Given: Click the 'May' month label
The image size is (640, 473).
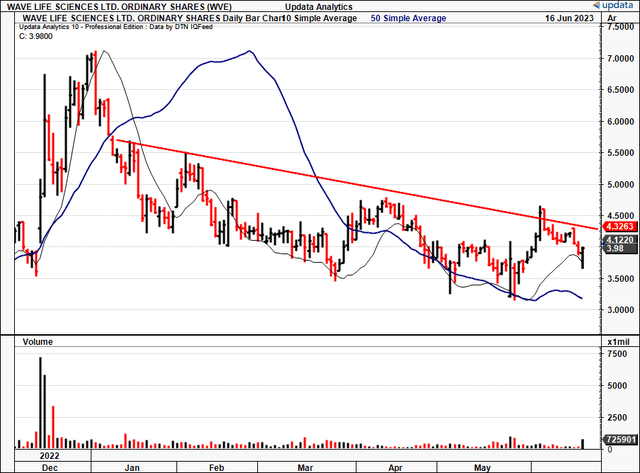Looking at the screenshot, I should (482, 468).
